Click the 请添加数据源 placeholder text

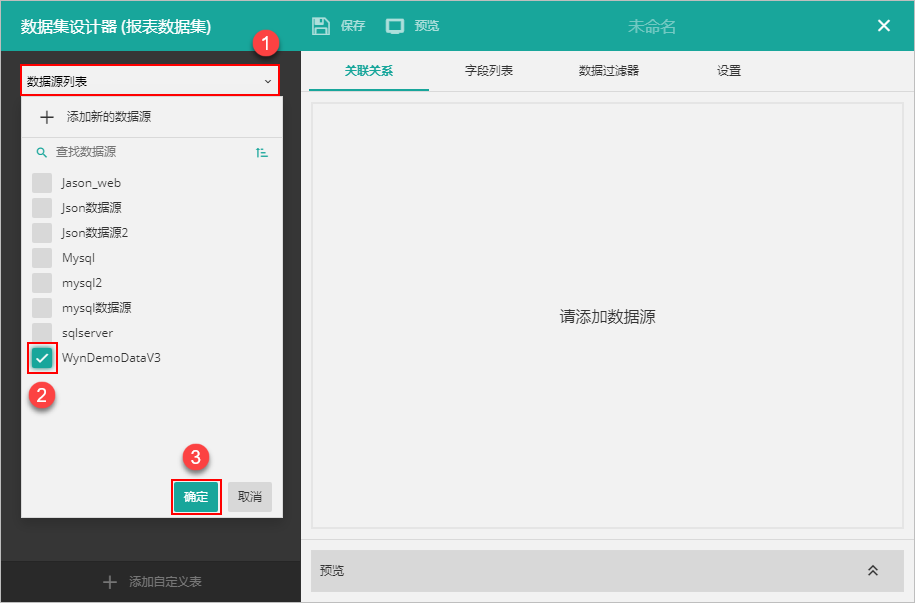coord(607,316)
